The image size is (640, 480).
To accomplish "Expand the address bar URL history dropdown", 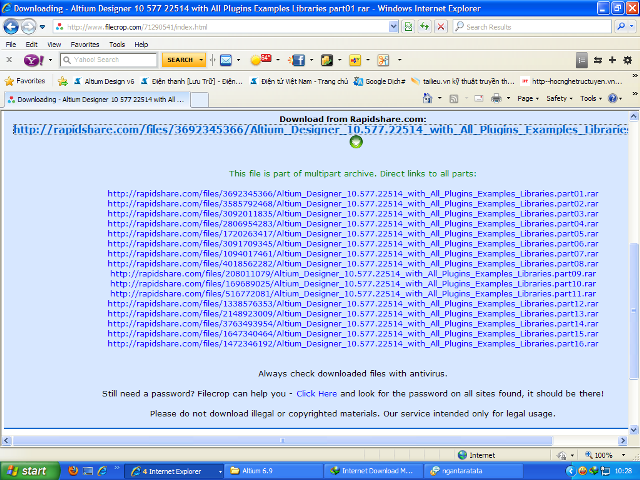I will (x=393, y=27).
